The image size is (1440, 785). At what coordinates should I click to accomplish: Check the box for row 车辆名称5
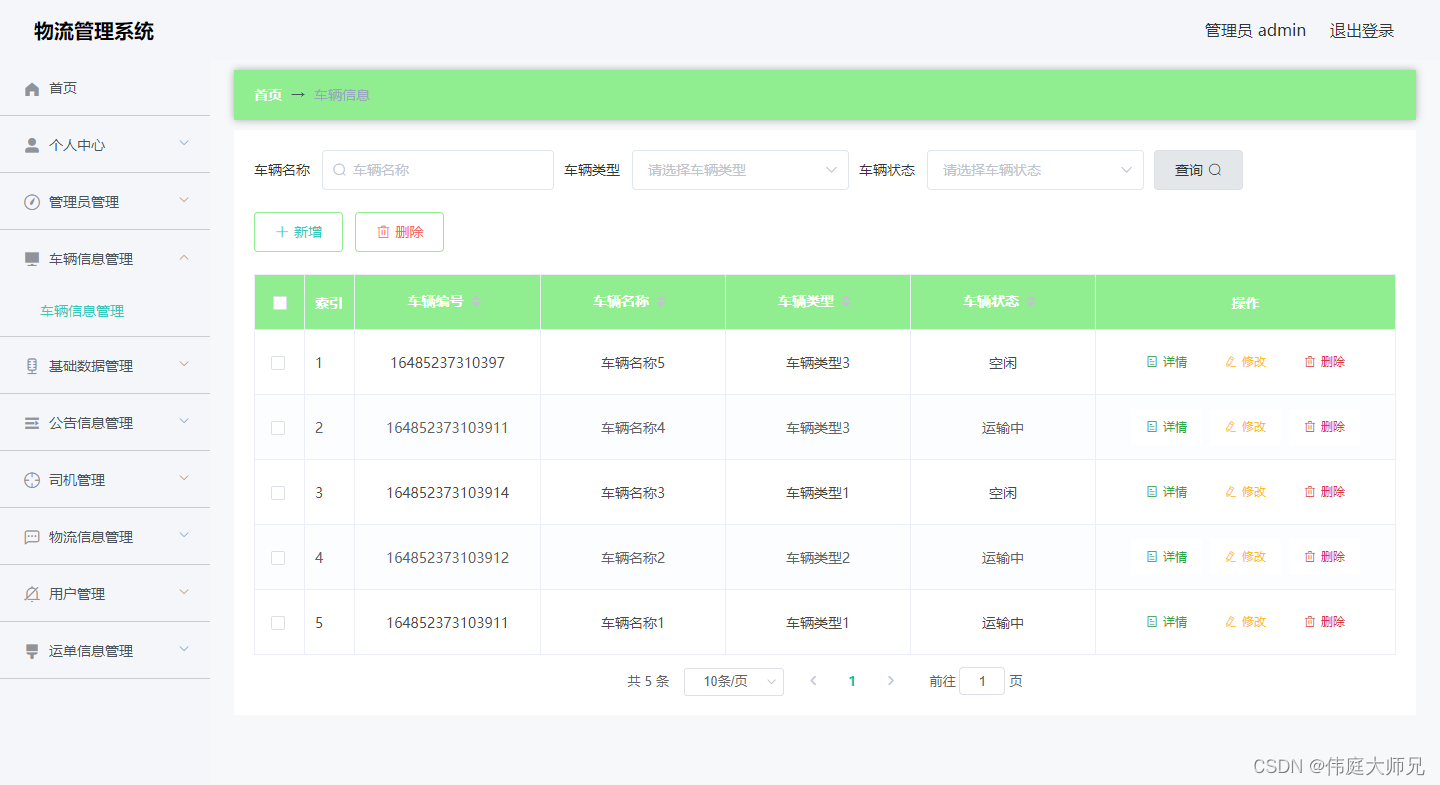[x=278, y=363]
